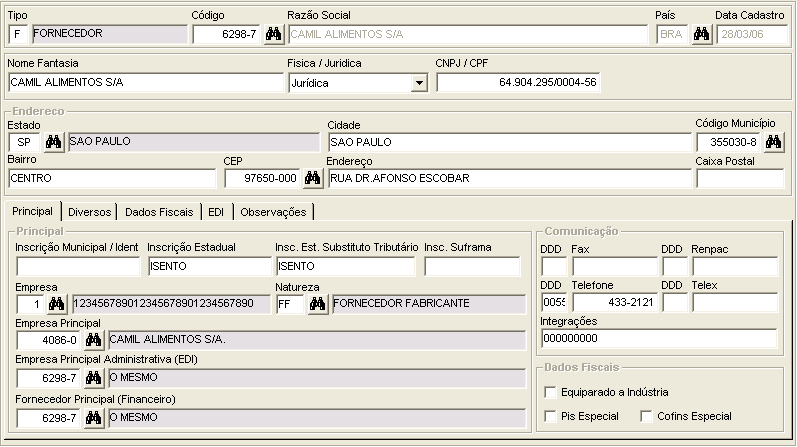797x447 pixels.
Task: Click the Inscrição Estadual field ISENTO
Action: coord(210,266)
